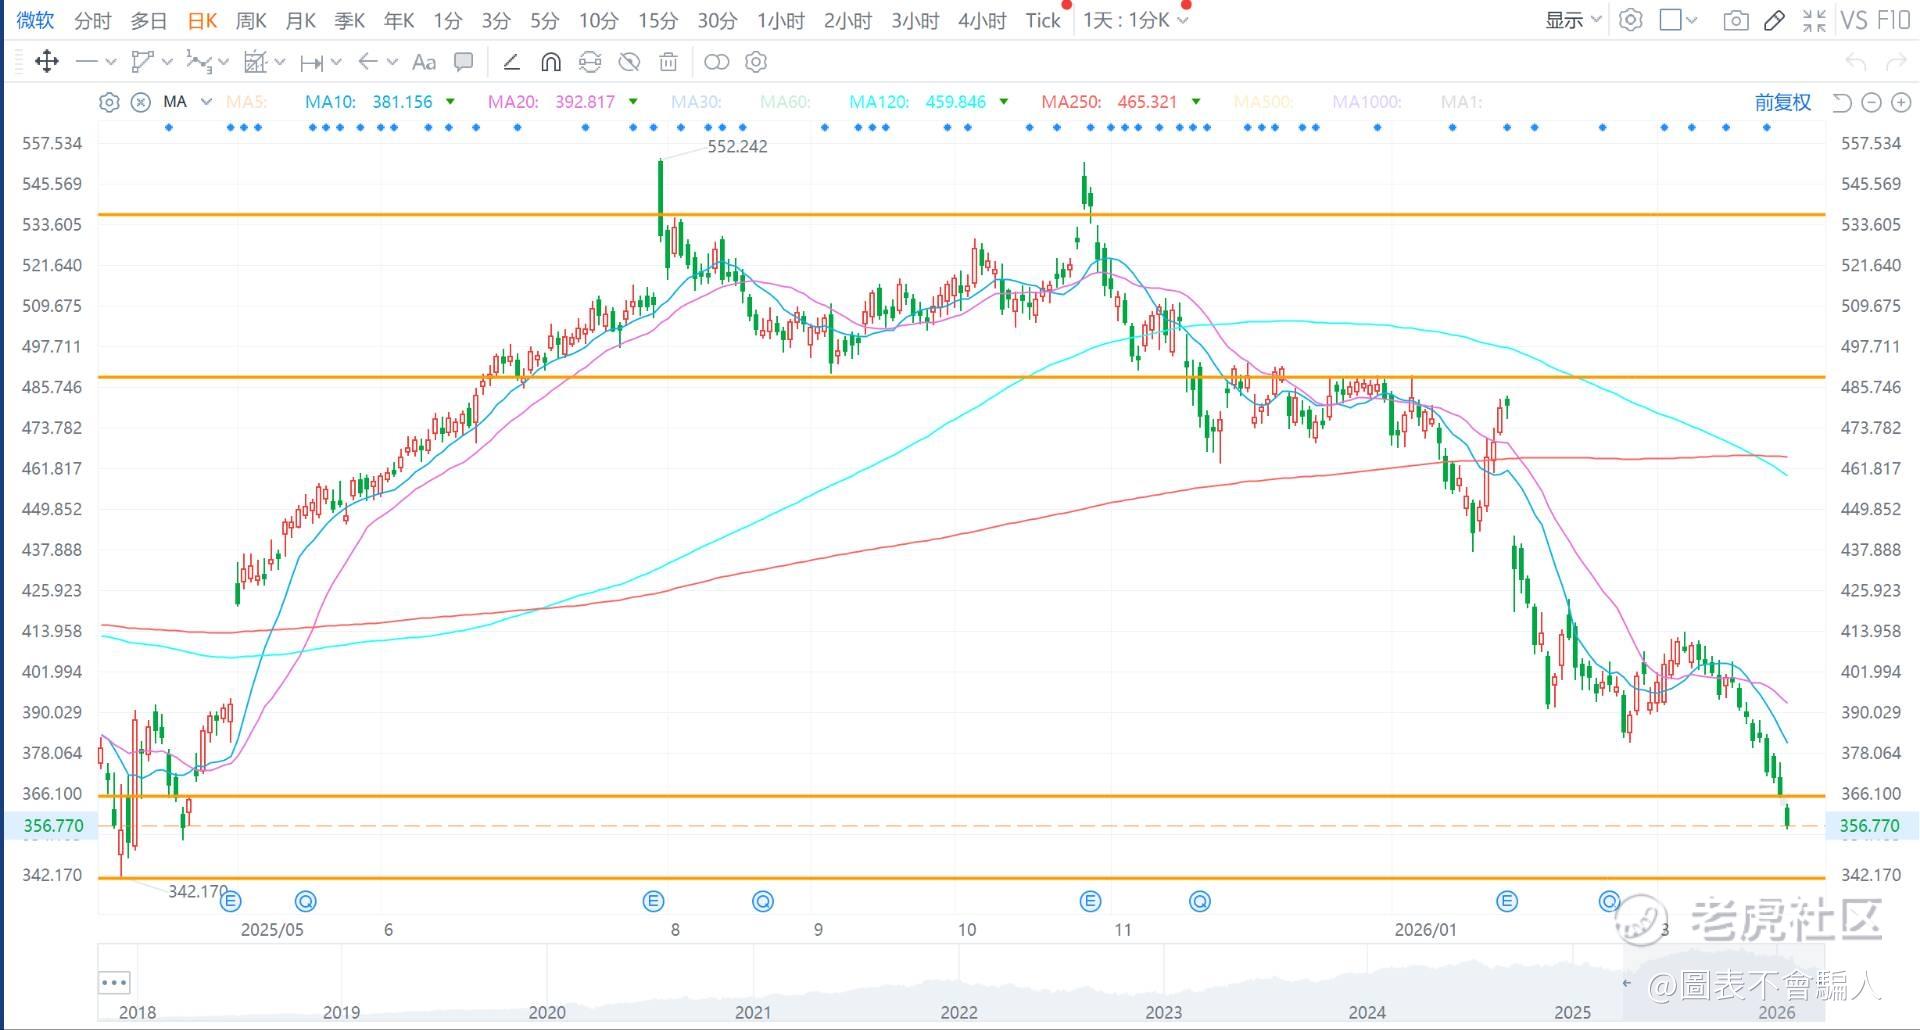Toggle the MA1 line visibility
The height and width of the screenshot is (1030, 1920).
point(1461,102)
